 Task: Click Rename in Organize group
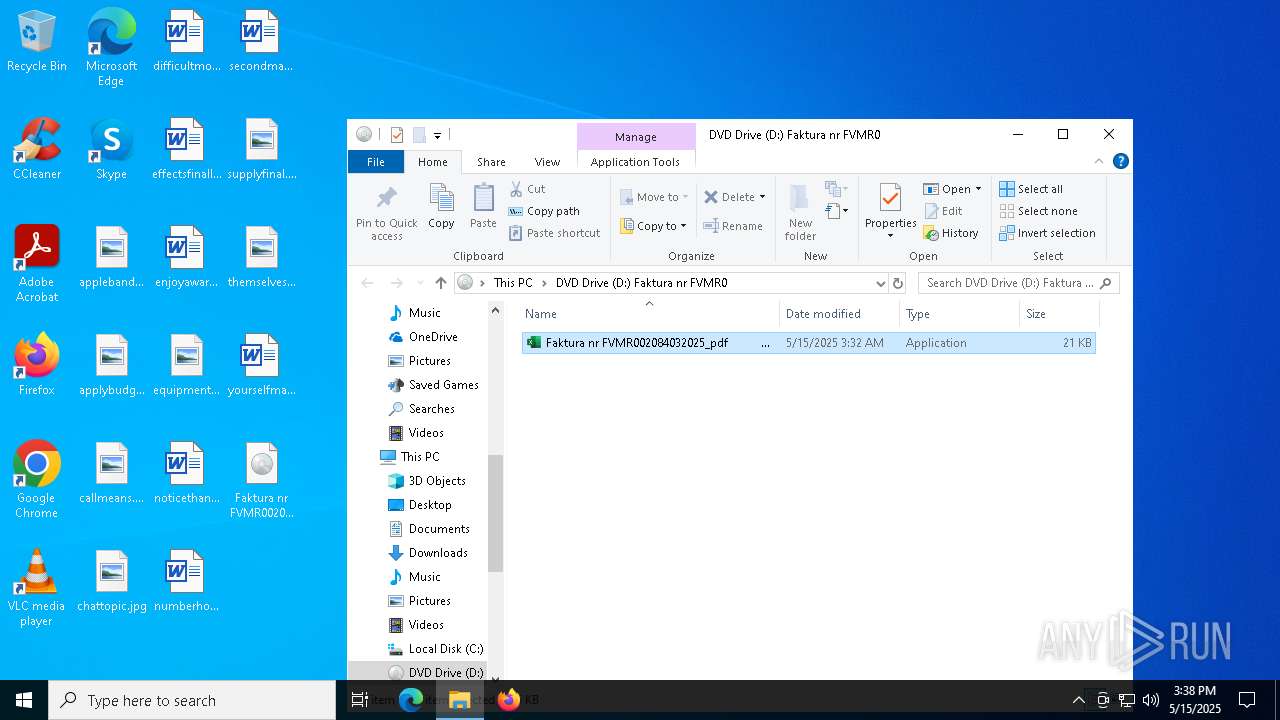733,226
